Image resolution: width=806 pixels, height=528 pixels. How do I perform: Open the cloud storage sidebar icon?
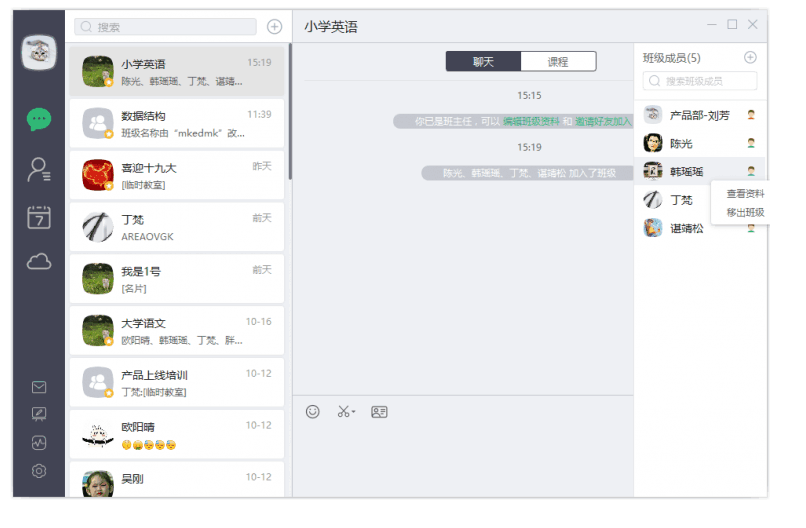[x=39, y=262]
